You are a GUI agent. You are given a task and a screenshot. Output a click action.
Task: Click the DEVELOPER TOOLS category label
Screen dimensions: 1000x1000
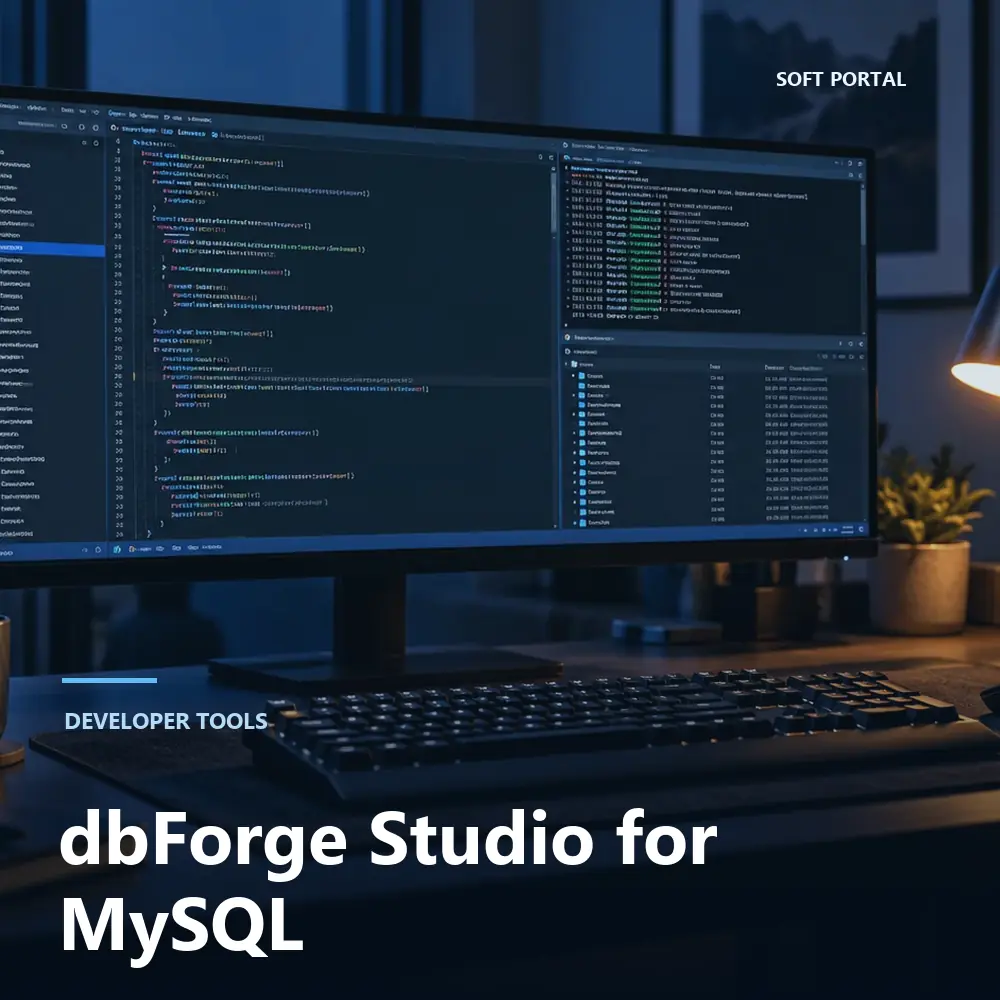pos(166,721)
